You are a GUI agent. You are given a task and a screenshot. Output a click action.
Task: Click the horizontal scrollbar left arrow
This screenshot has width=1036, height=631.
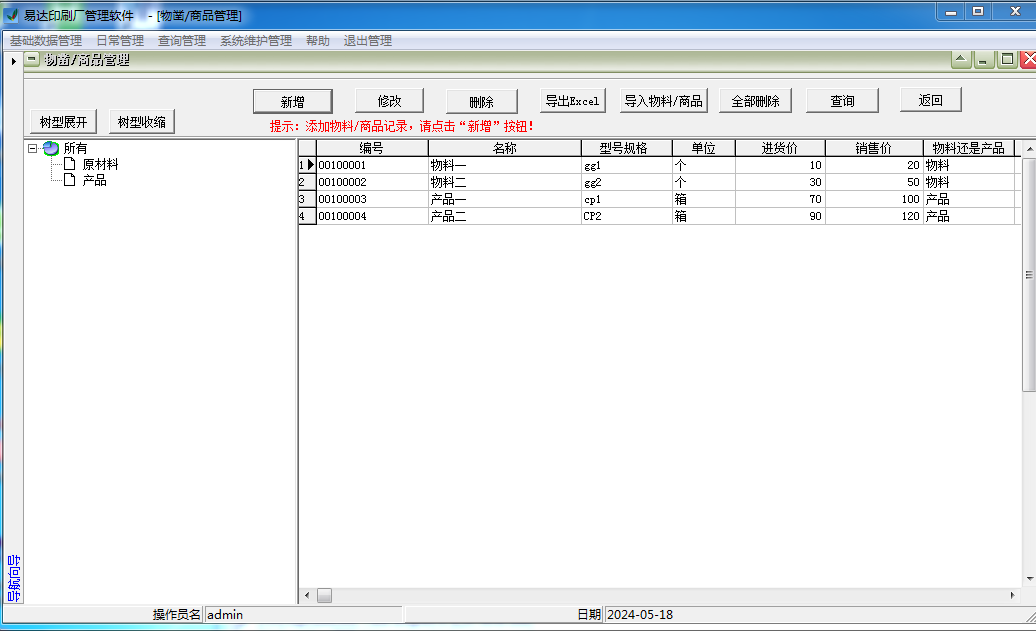(307, 595)
